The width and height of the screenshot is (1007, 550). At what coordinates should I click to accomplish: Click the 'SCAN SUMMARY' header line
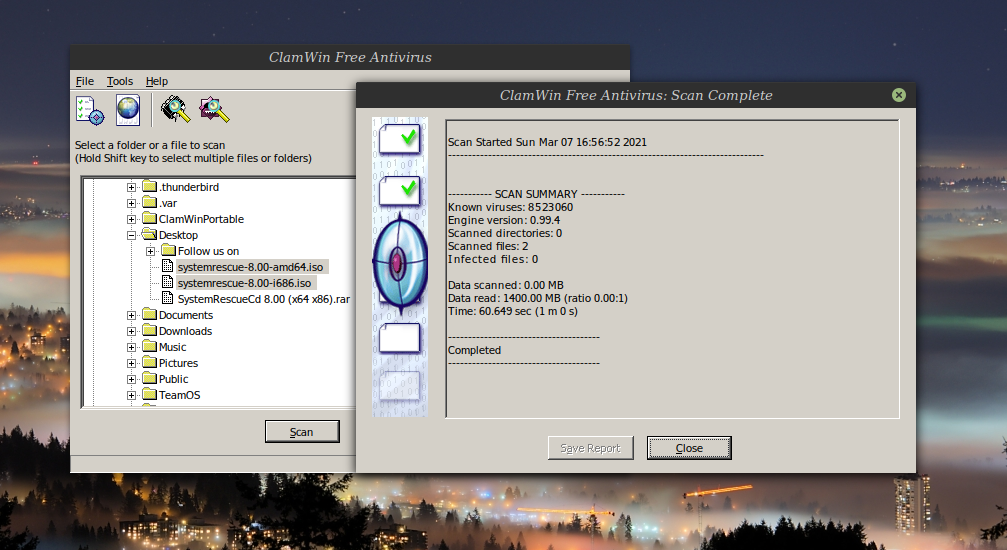click(536, 194)
